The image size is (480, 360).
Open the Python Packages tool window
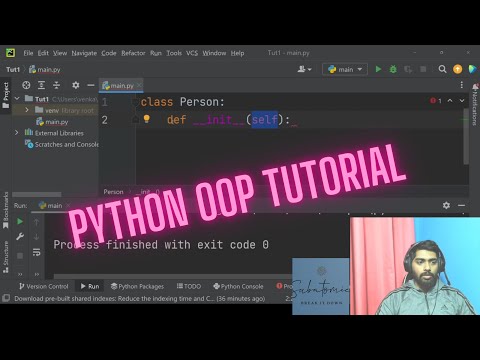[x=137, y=286]
